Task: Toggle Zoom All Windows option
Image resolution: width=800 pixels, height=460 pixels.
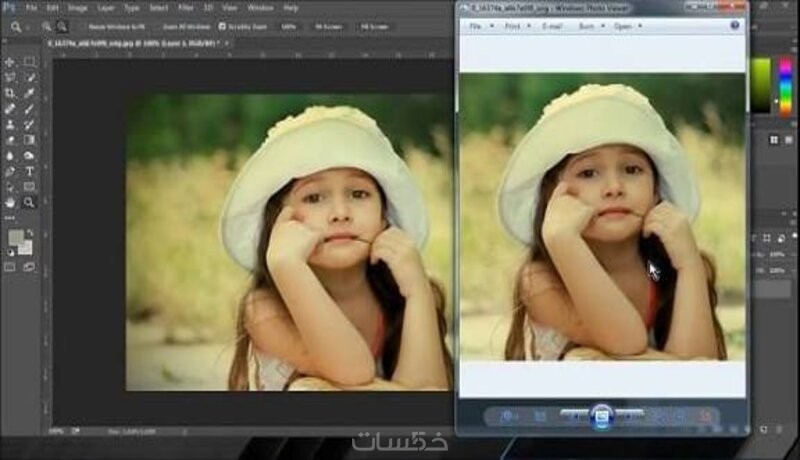Action: coord(186,27)
